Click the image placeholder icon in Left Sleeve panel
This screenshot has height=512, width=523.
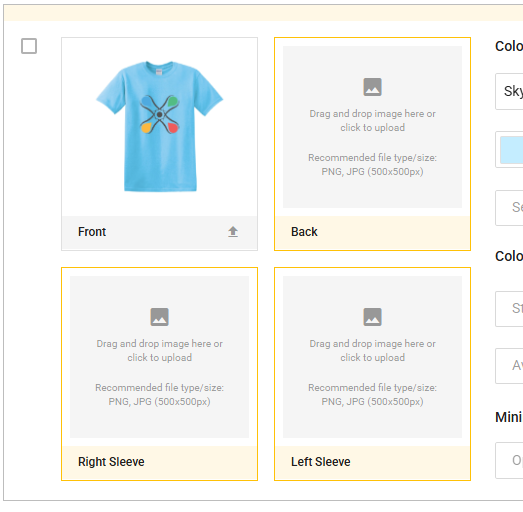tap(372, 317)
